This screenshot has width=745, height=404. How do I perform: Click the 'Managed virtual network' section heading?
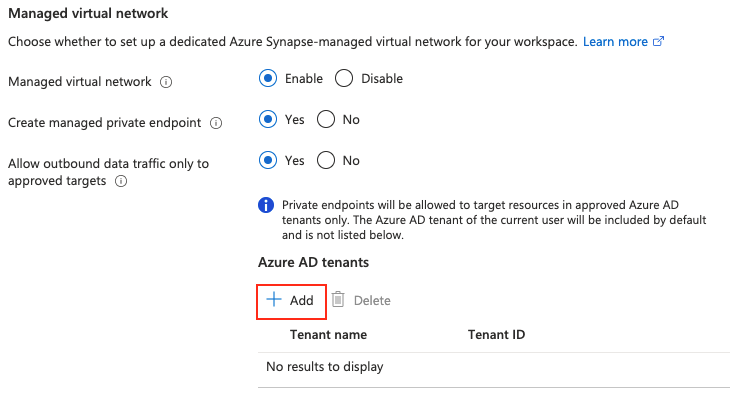[88, 13]
